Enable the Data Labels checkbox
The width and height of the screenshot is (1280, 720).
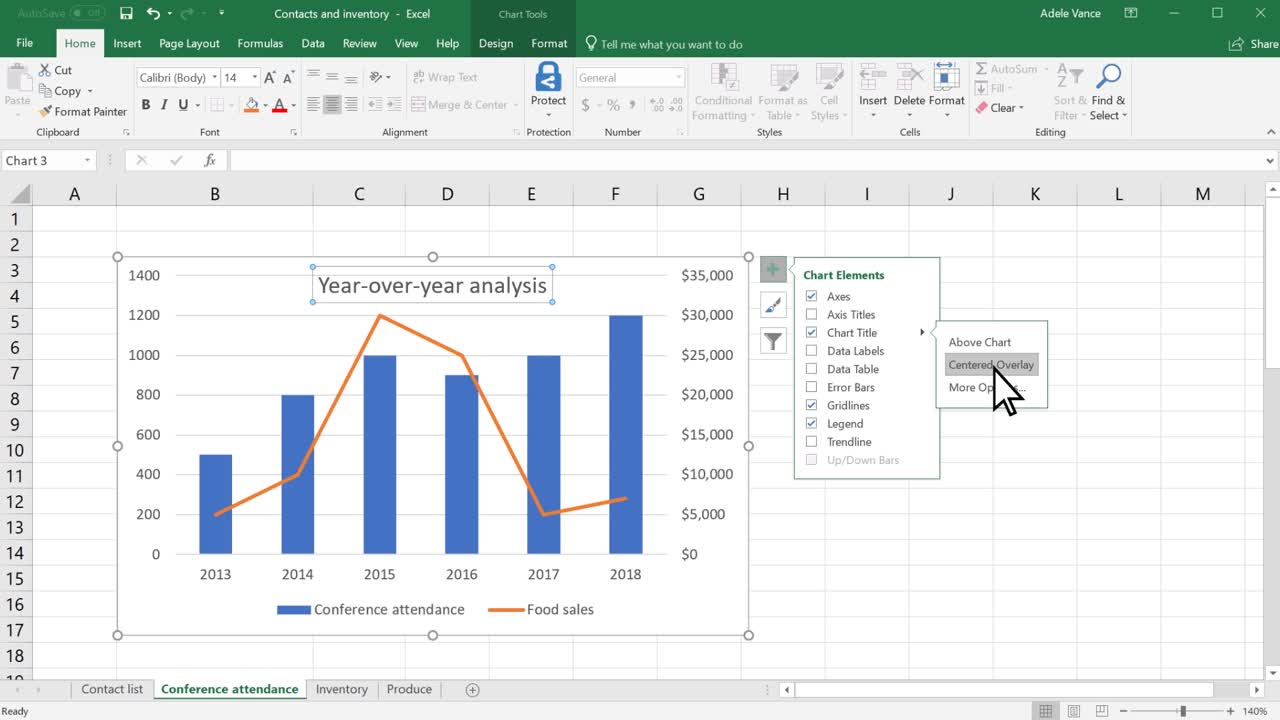[x=811, y=351]
